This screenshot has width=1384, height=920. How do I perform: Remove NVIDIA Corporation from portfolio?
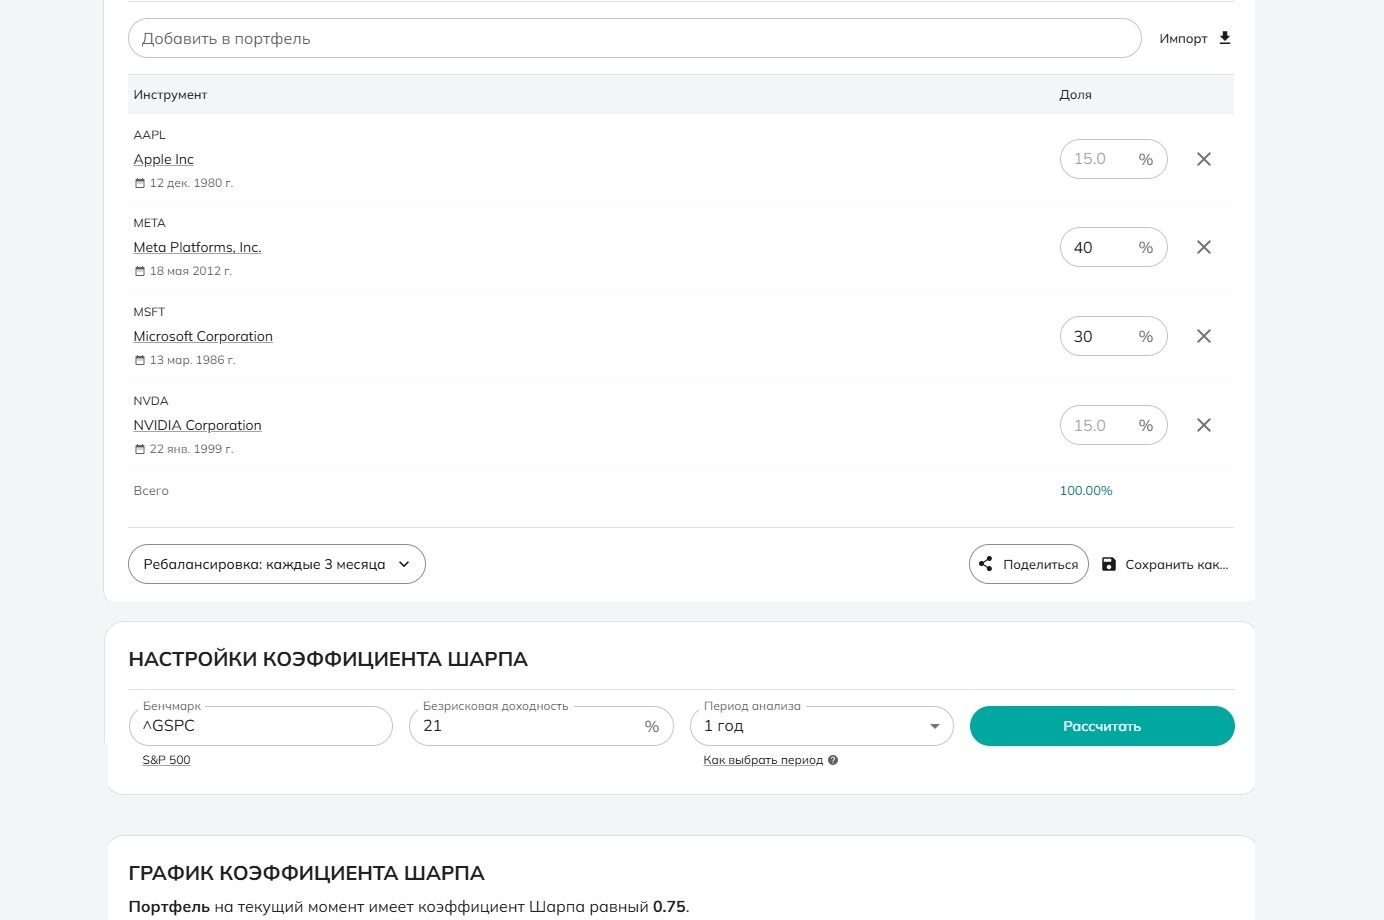coord(1204,425)
